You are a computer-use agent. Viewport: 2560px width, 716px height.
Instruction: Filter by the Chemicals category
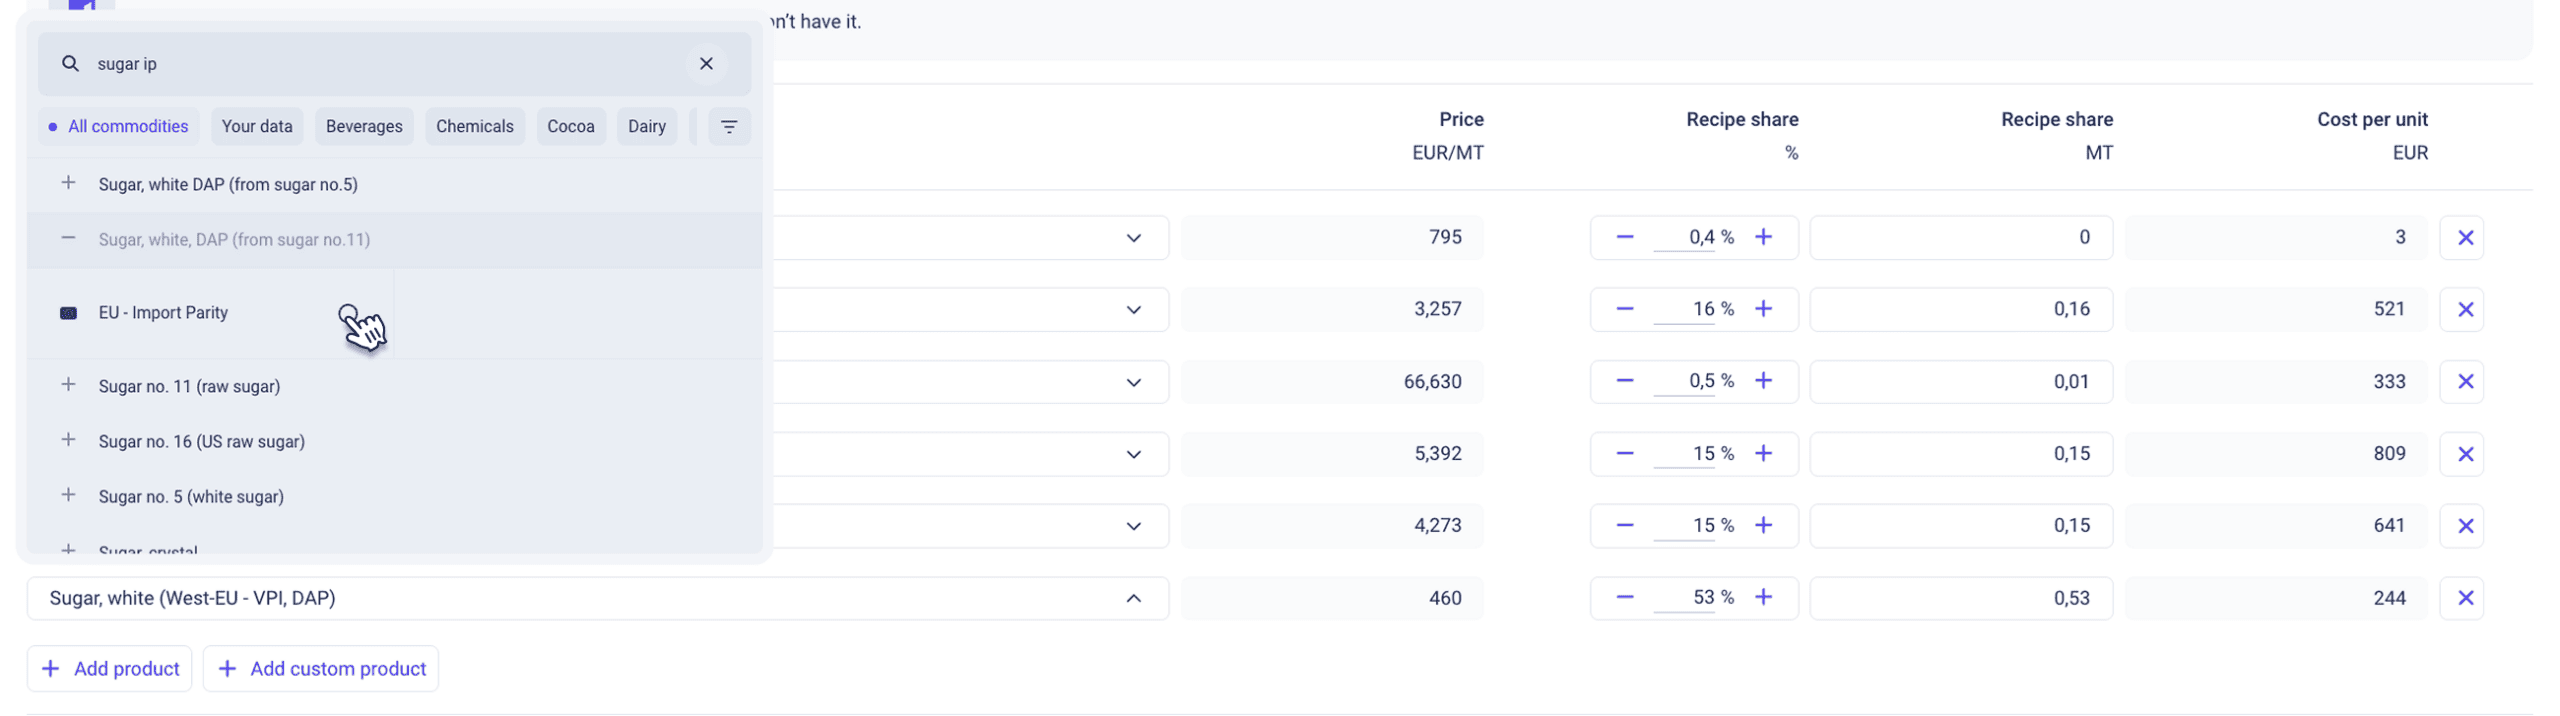click(474, 127)
